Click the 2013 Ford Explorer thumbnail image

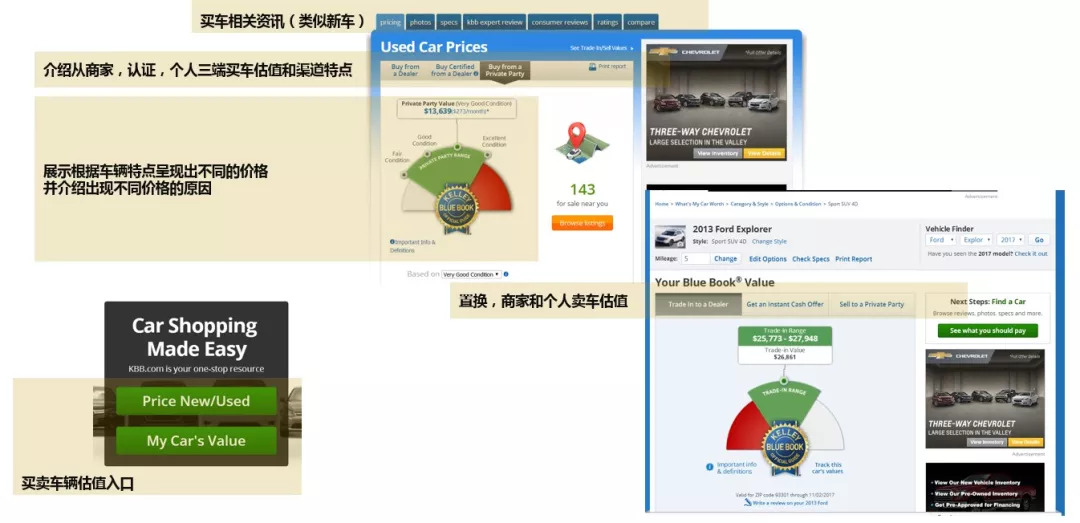[x=669, y=237]
